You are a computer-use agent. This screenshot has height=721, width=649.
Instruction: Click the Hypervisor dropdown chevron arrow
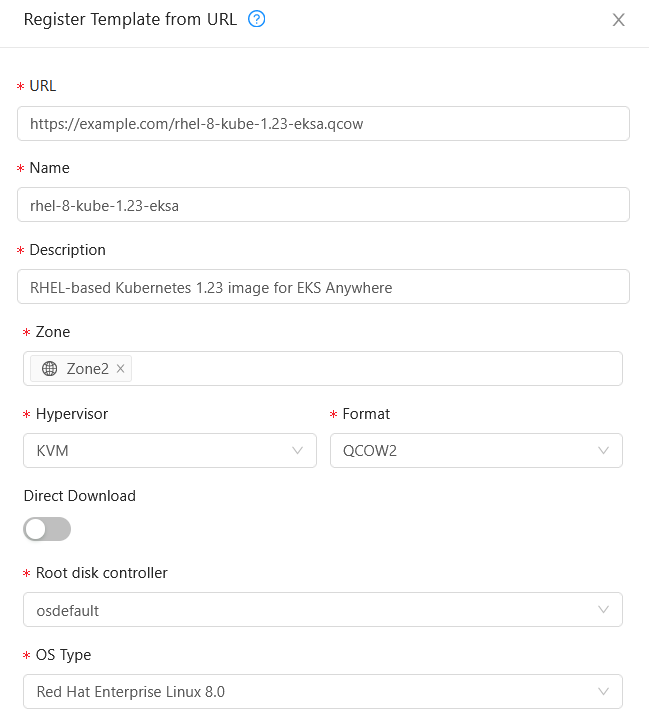(x=298, y=451)
